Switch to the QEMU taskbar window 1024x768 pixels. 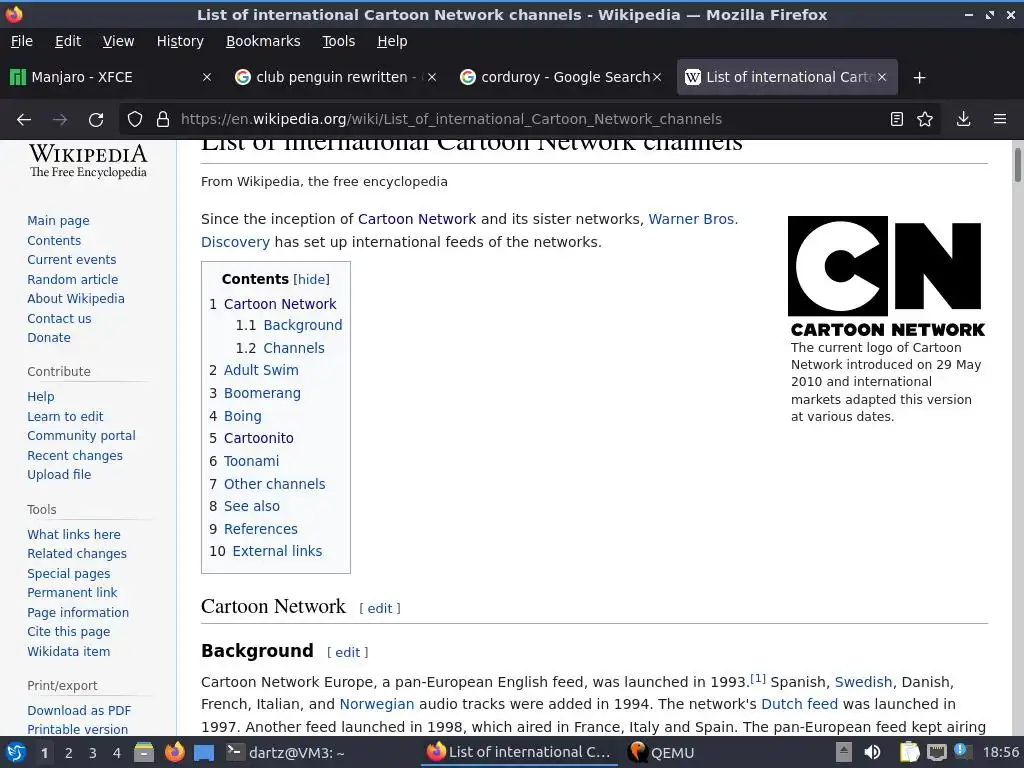coord(662,753)
